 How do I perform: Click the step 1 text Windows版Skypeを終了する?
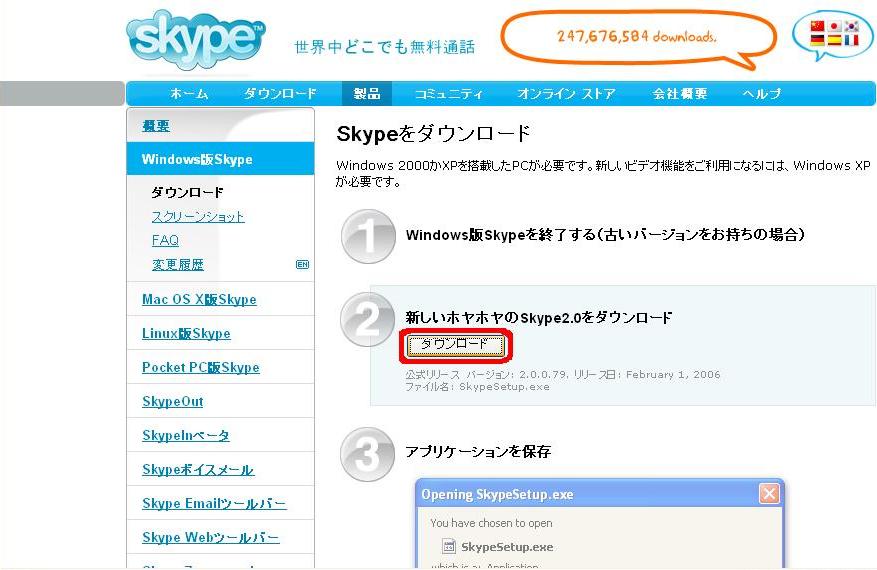click(x=605, y=234)
